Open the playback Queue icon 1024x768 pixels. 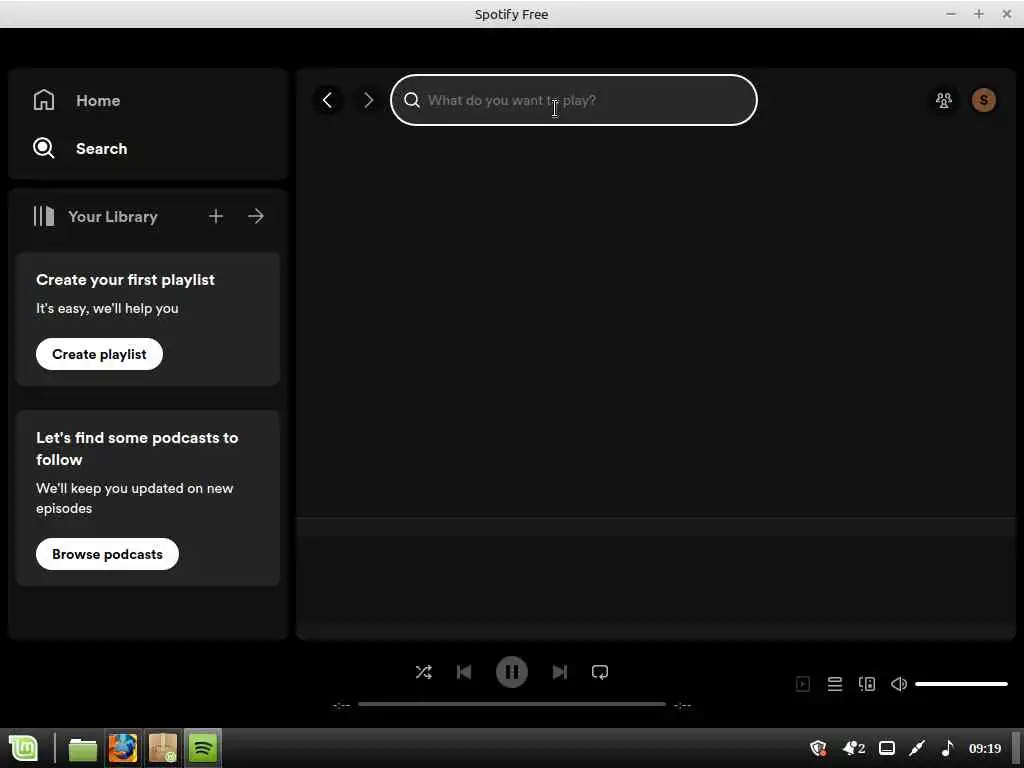(x=835, y=684)
